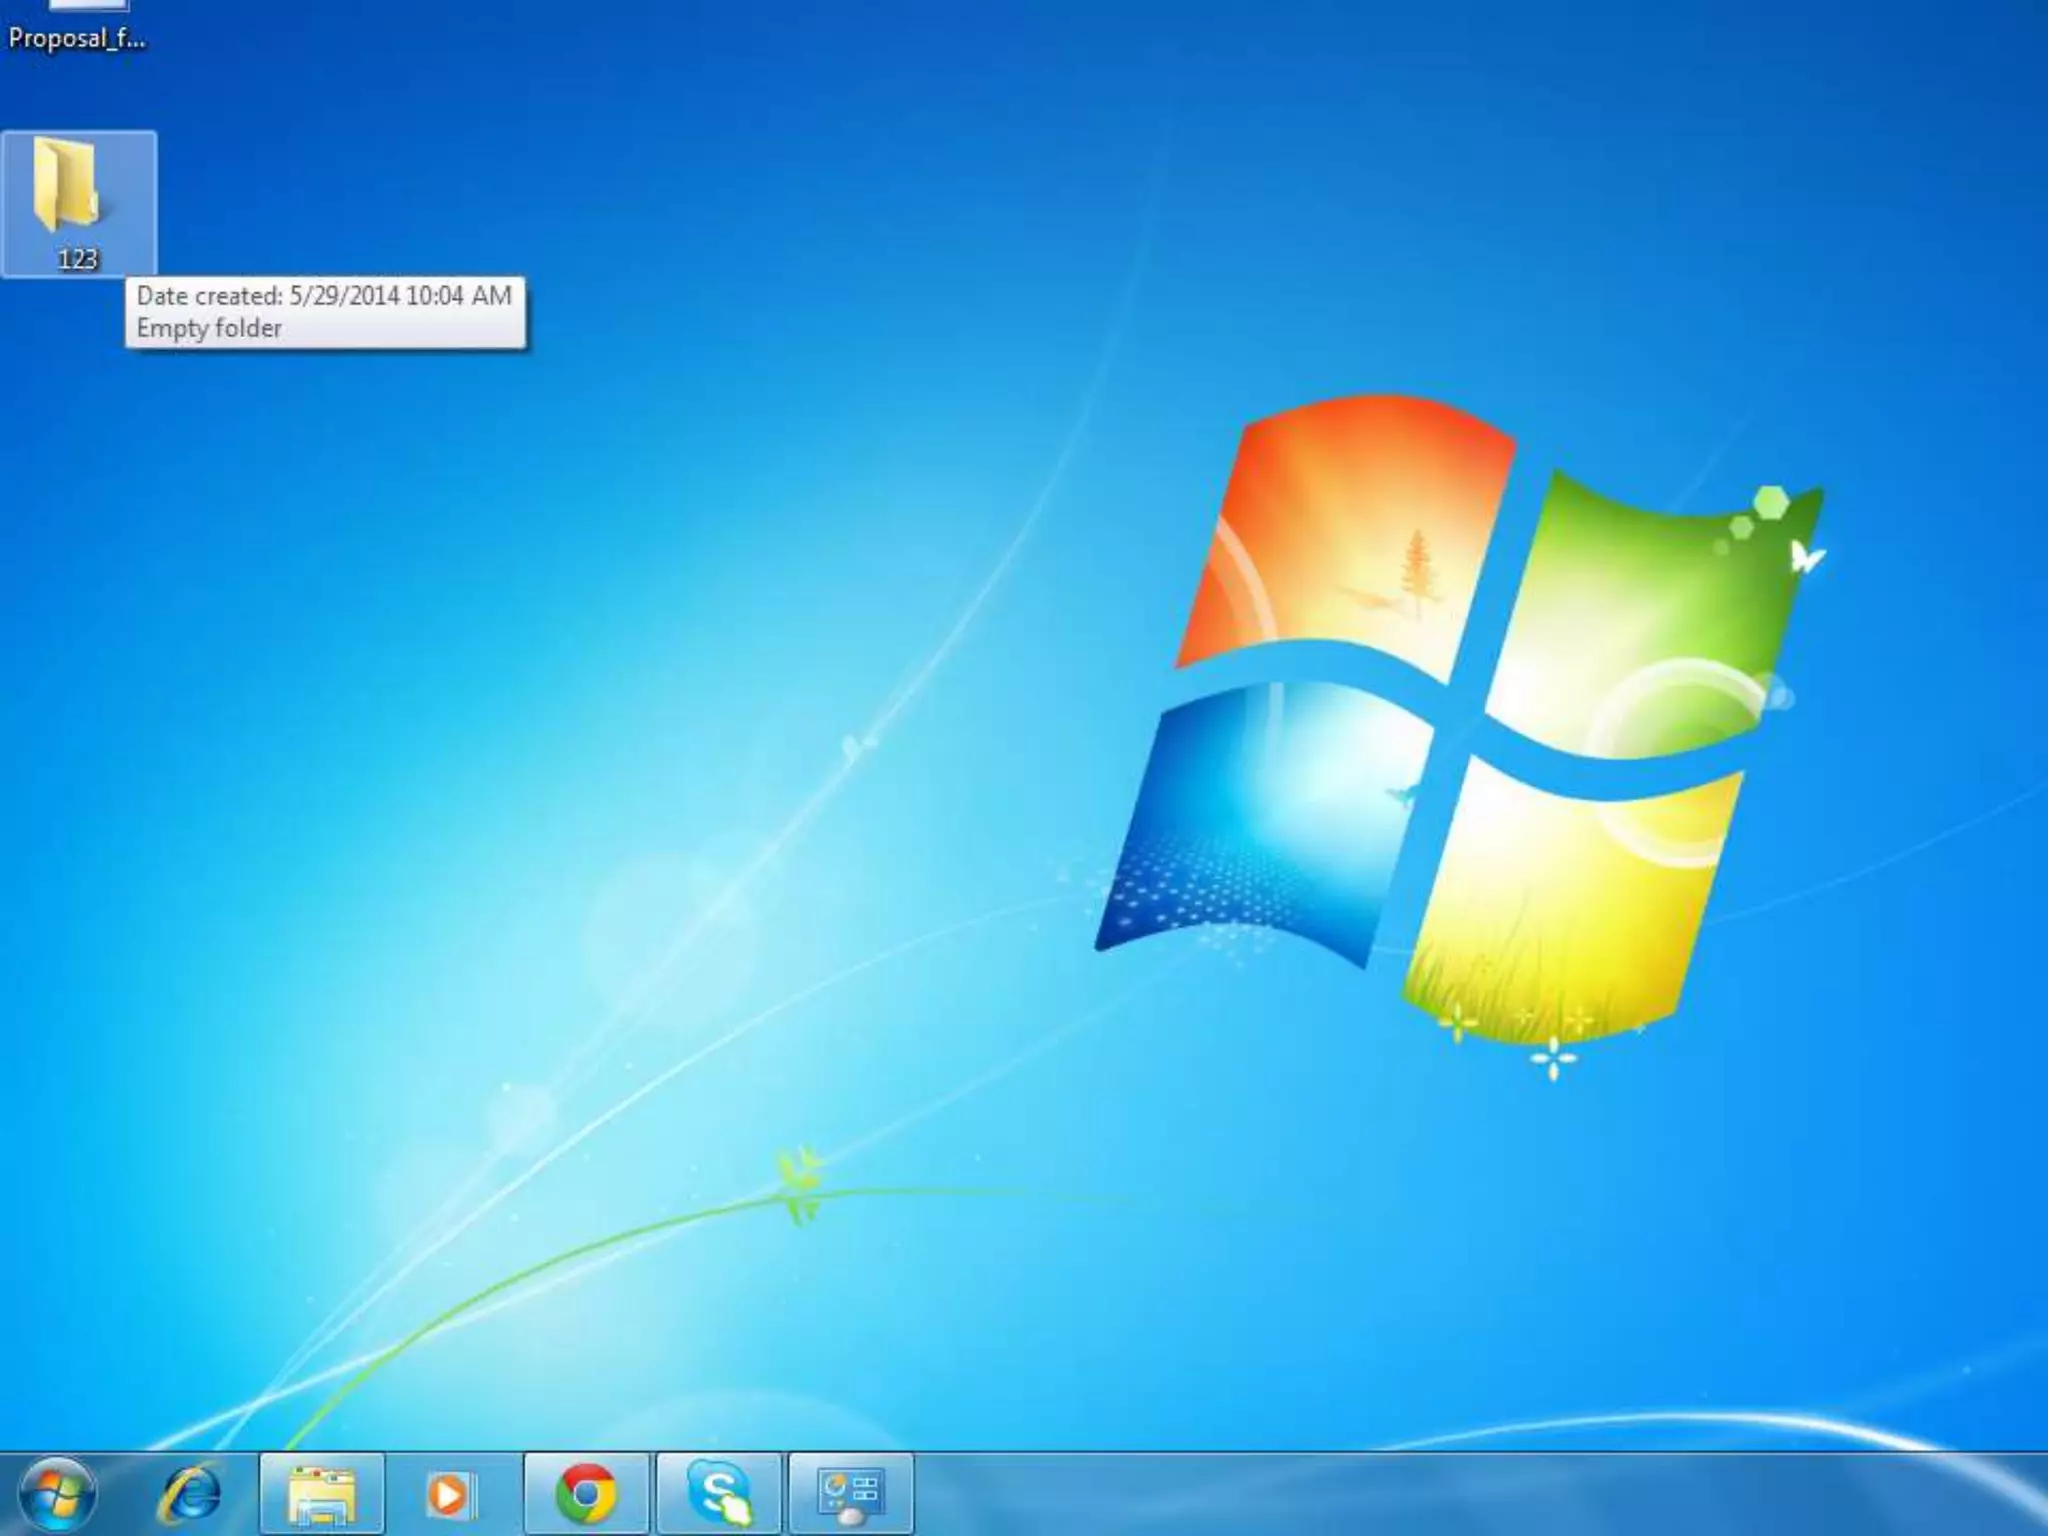Click the partially visible Proposal file icon
The height and width of the screenshot is (1536, 2048).
(x=88, y=4)
